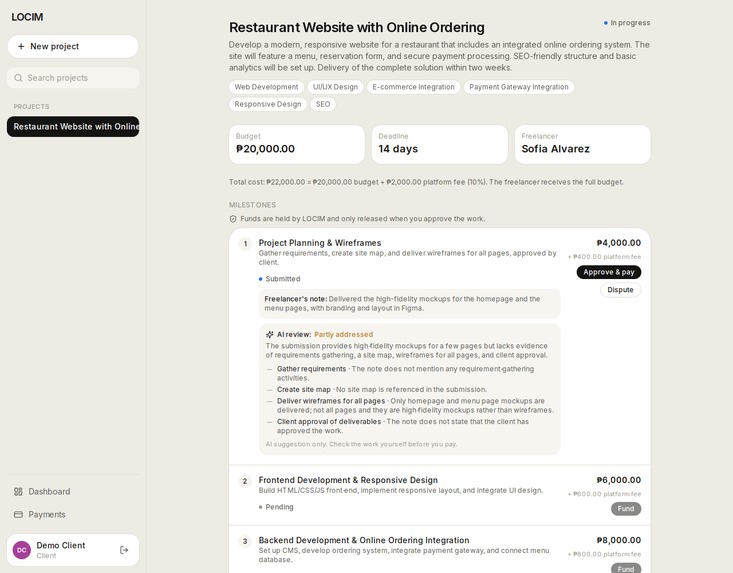Click the Payments card icon
733x573 pixels.
pyautogui.click(x=18, y=515)
